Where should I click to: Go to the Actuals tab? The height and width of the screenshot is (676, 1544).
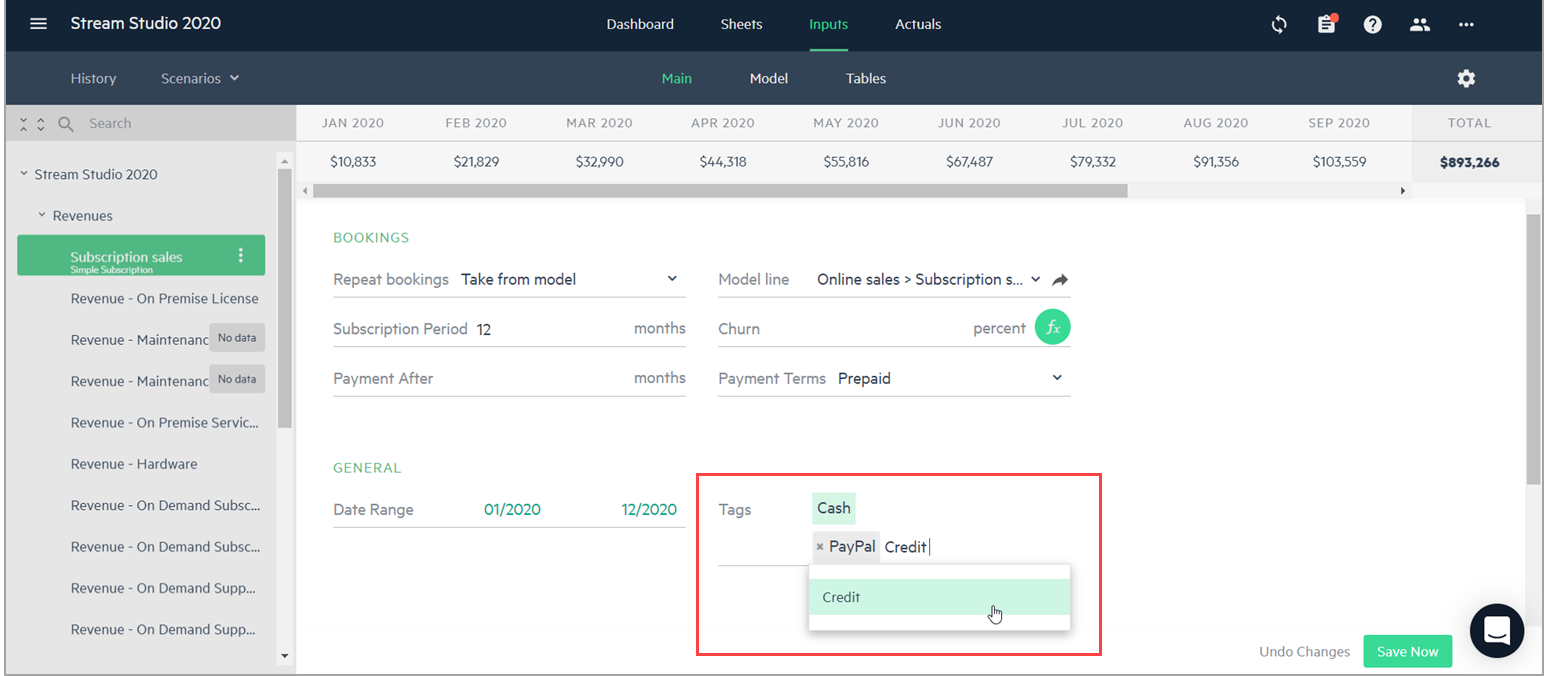tap(918, 24)
